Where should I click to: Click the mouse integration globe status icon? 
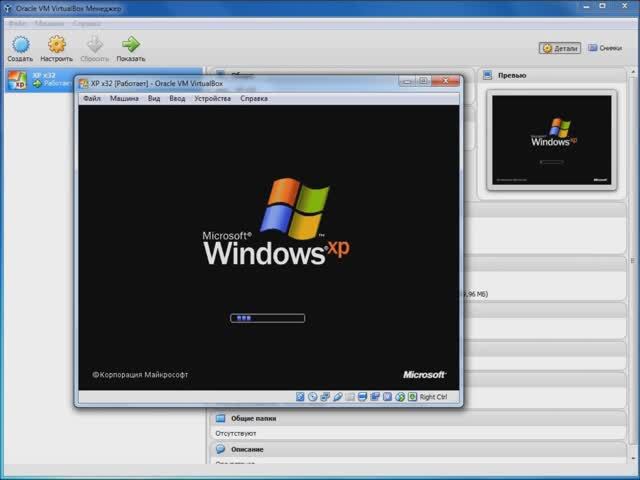(x=400, y=397)
